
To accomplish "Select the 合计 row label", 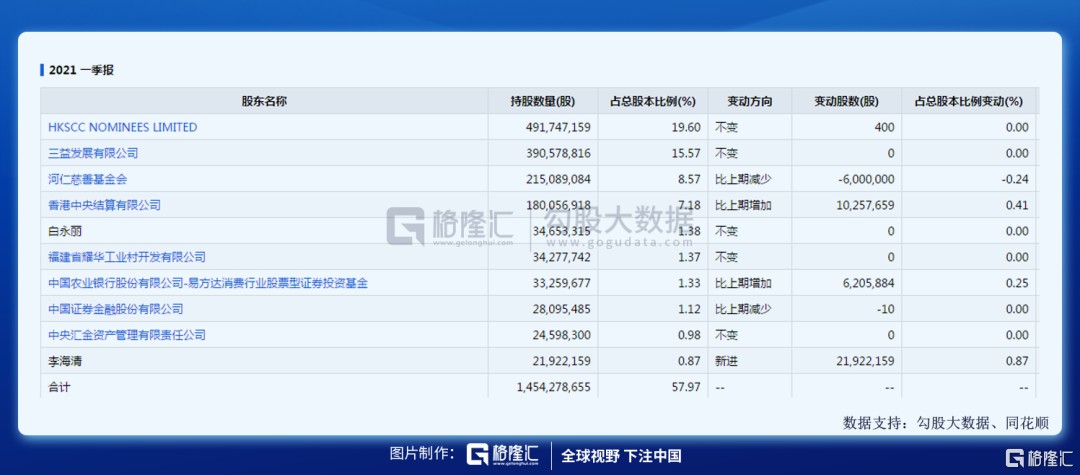I will (x=59, y=387).
